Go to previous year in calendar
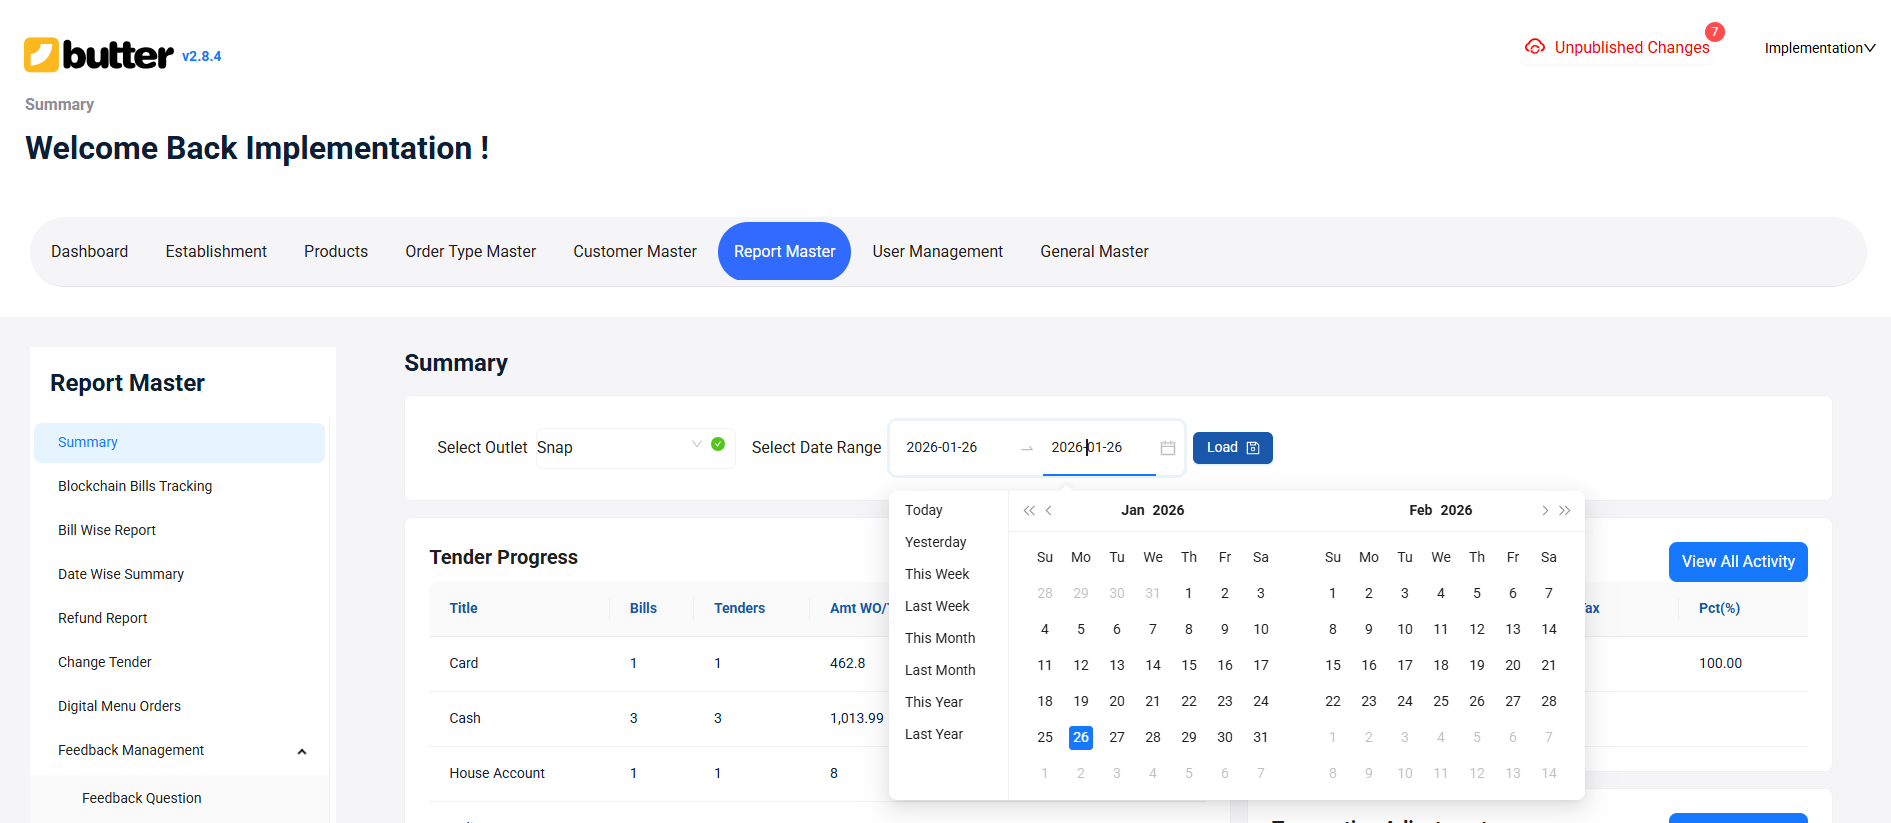This screenshot has width=1891, height=823. click(x=1029, y=511)
